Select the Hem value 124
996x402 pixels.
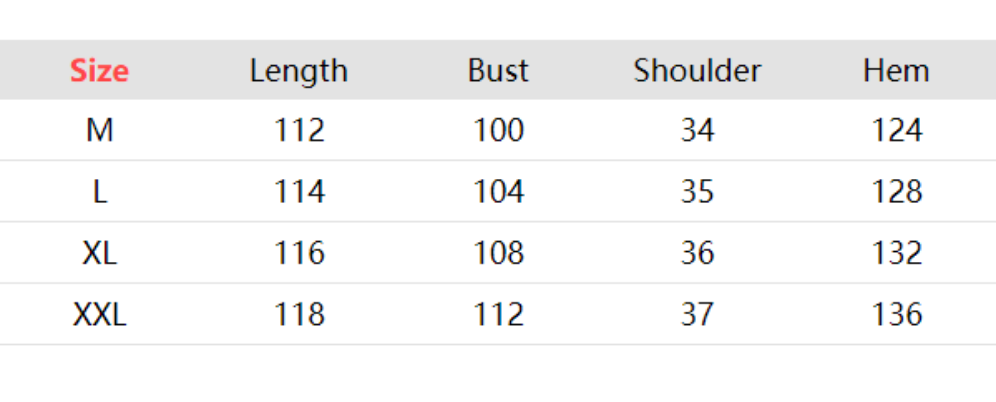tap(896, 131)
